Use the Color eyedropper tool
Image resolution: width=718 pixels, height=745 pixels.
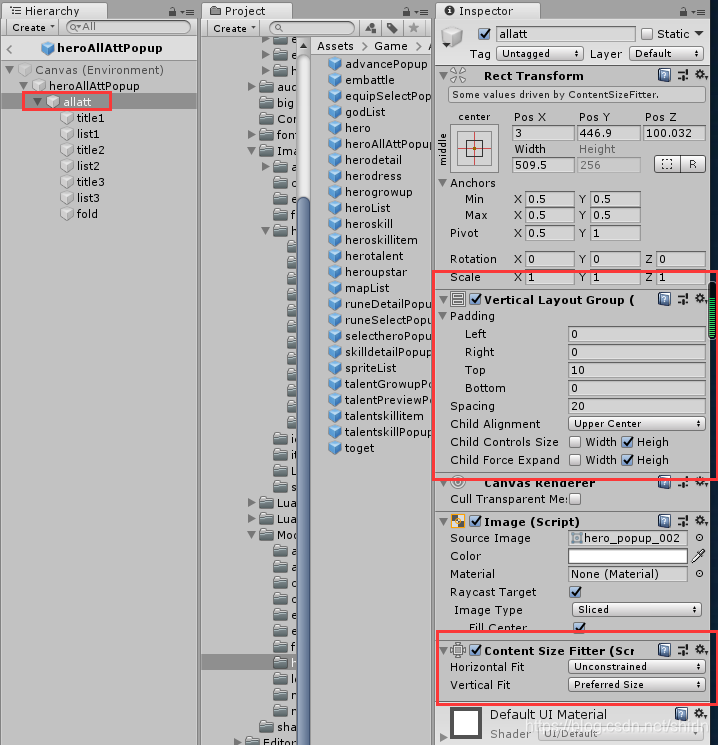tap(698, 556)
